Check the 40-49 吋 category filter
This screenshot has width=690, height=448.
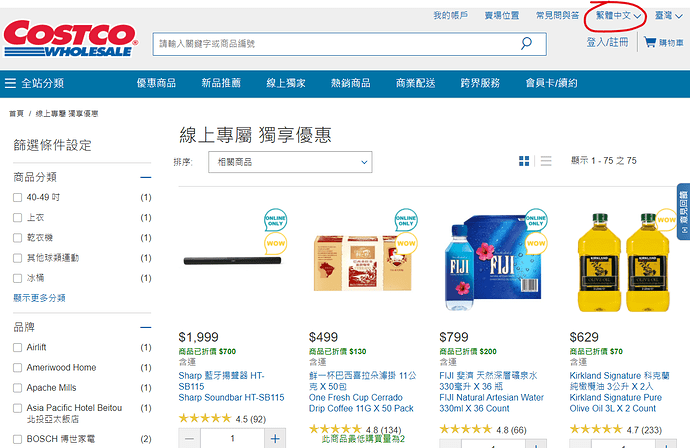[x=18, y=198]
